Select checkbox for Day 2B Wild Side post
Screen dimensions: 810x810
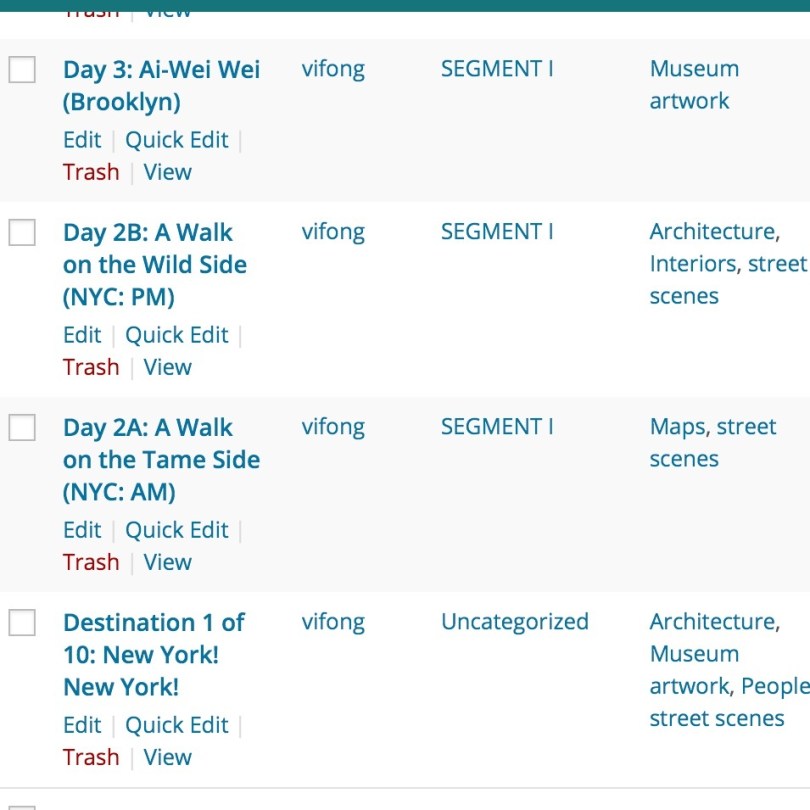click(22, 232)
